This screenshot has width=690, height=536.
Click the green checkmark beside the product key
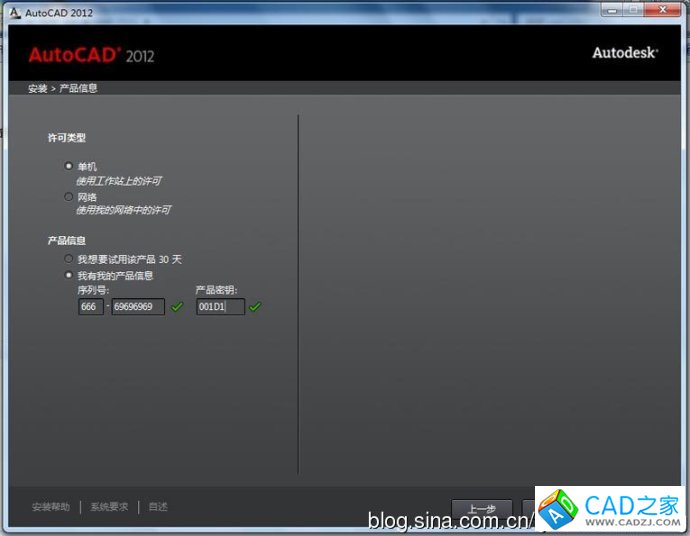click(255, 307)
